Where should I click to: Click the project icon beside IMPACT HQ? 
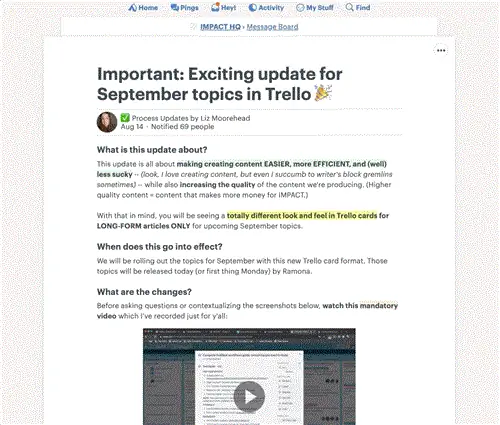[x=194, y=27]
